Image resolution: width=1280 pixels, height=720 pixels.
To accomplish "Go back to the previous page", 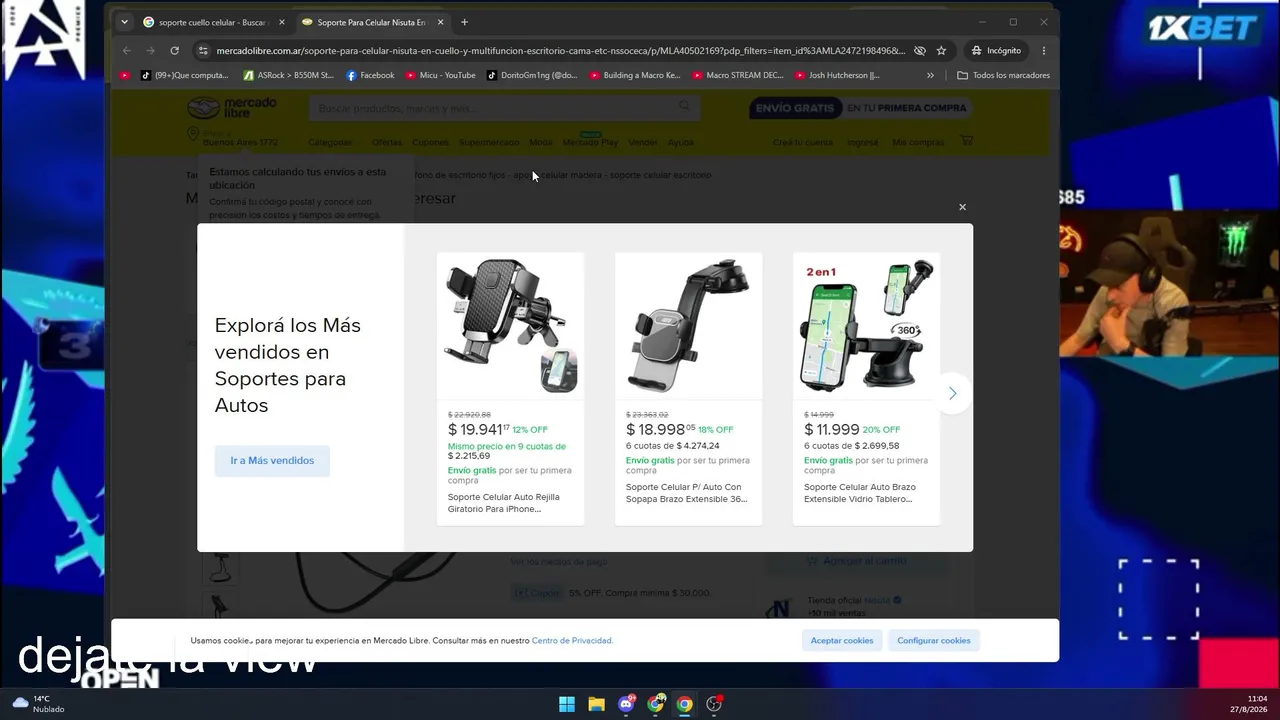I will 127,51.
